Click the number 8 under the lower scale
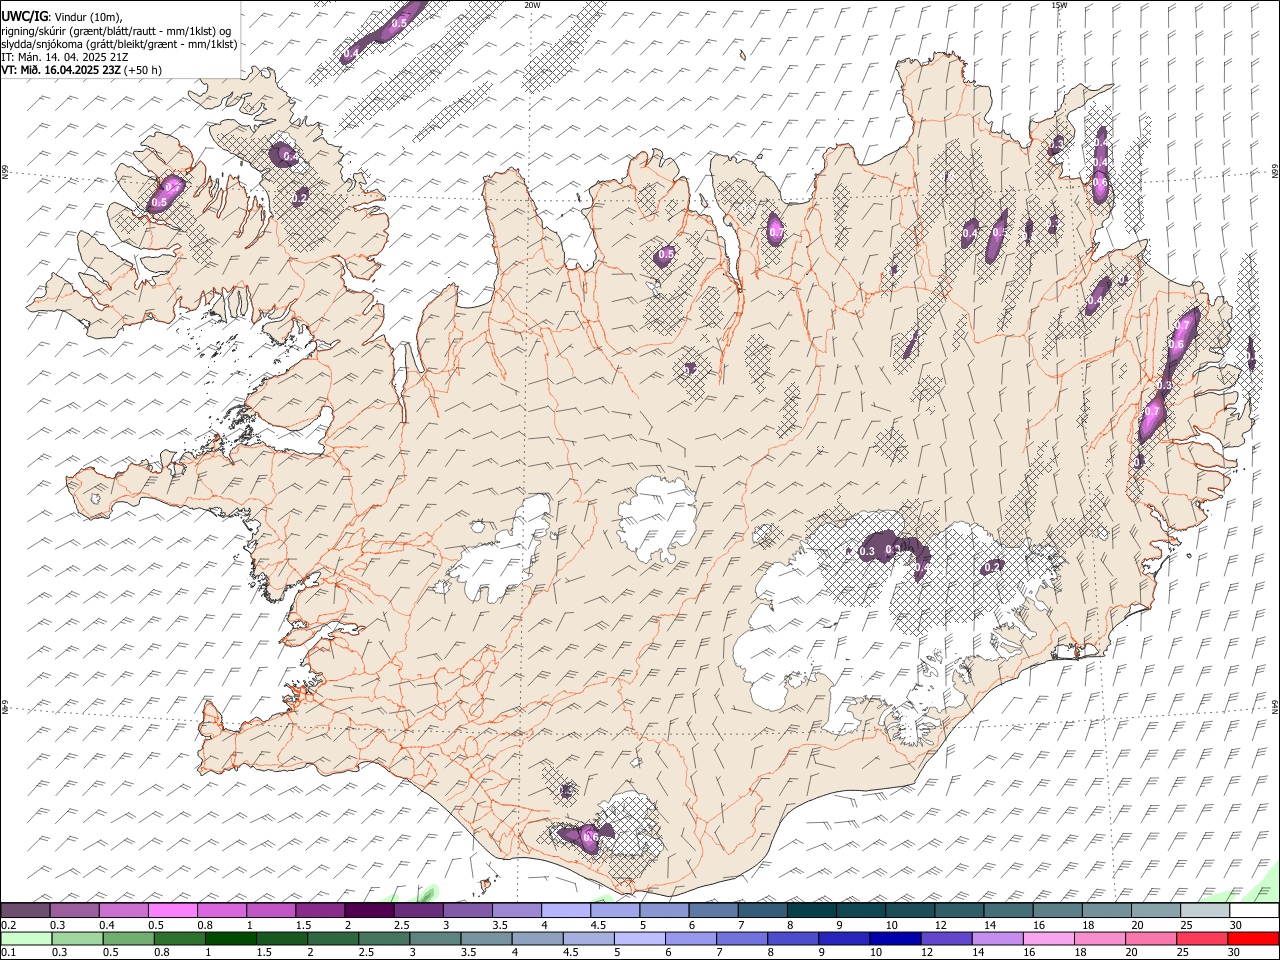 pyautogui.click(x=772, y=953)
